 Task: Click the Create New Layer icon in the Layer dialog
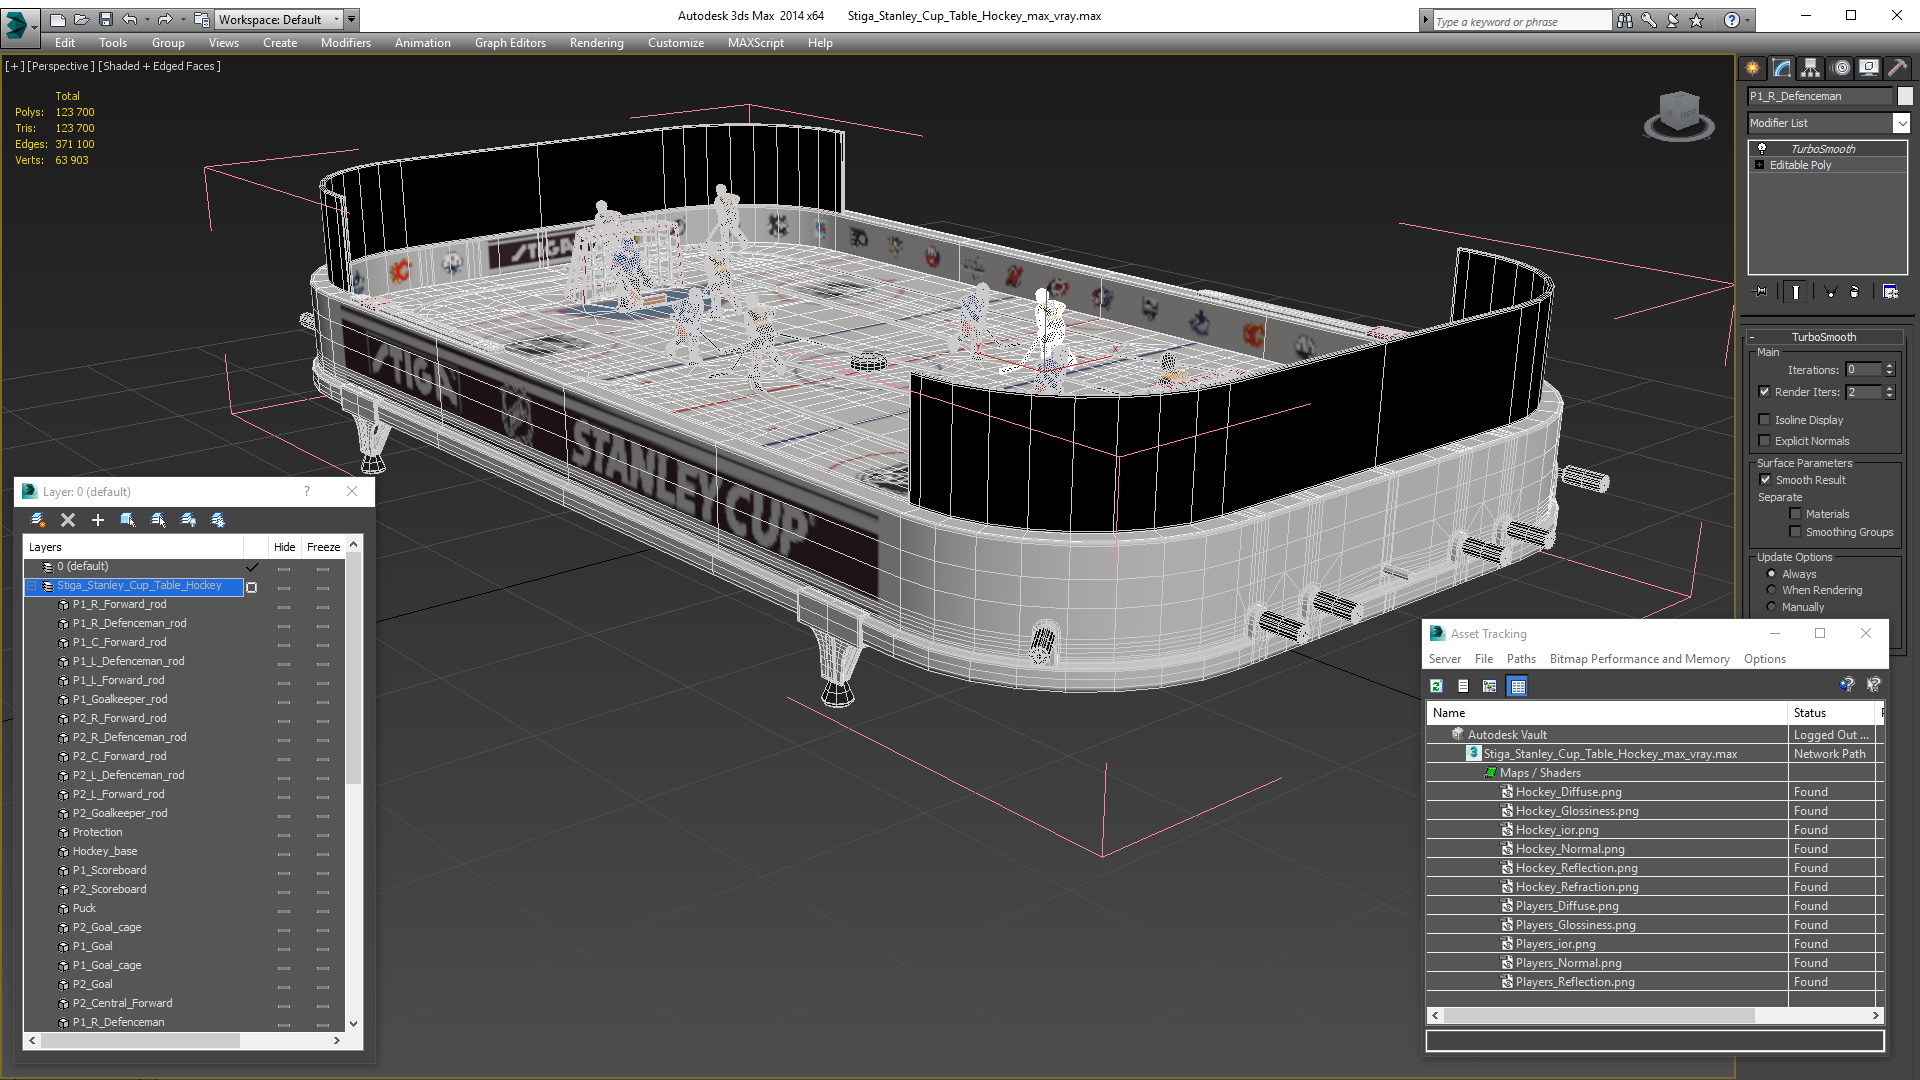(38, 520)
